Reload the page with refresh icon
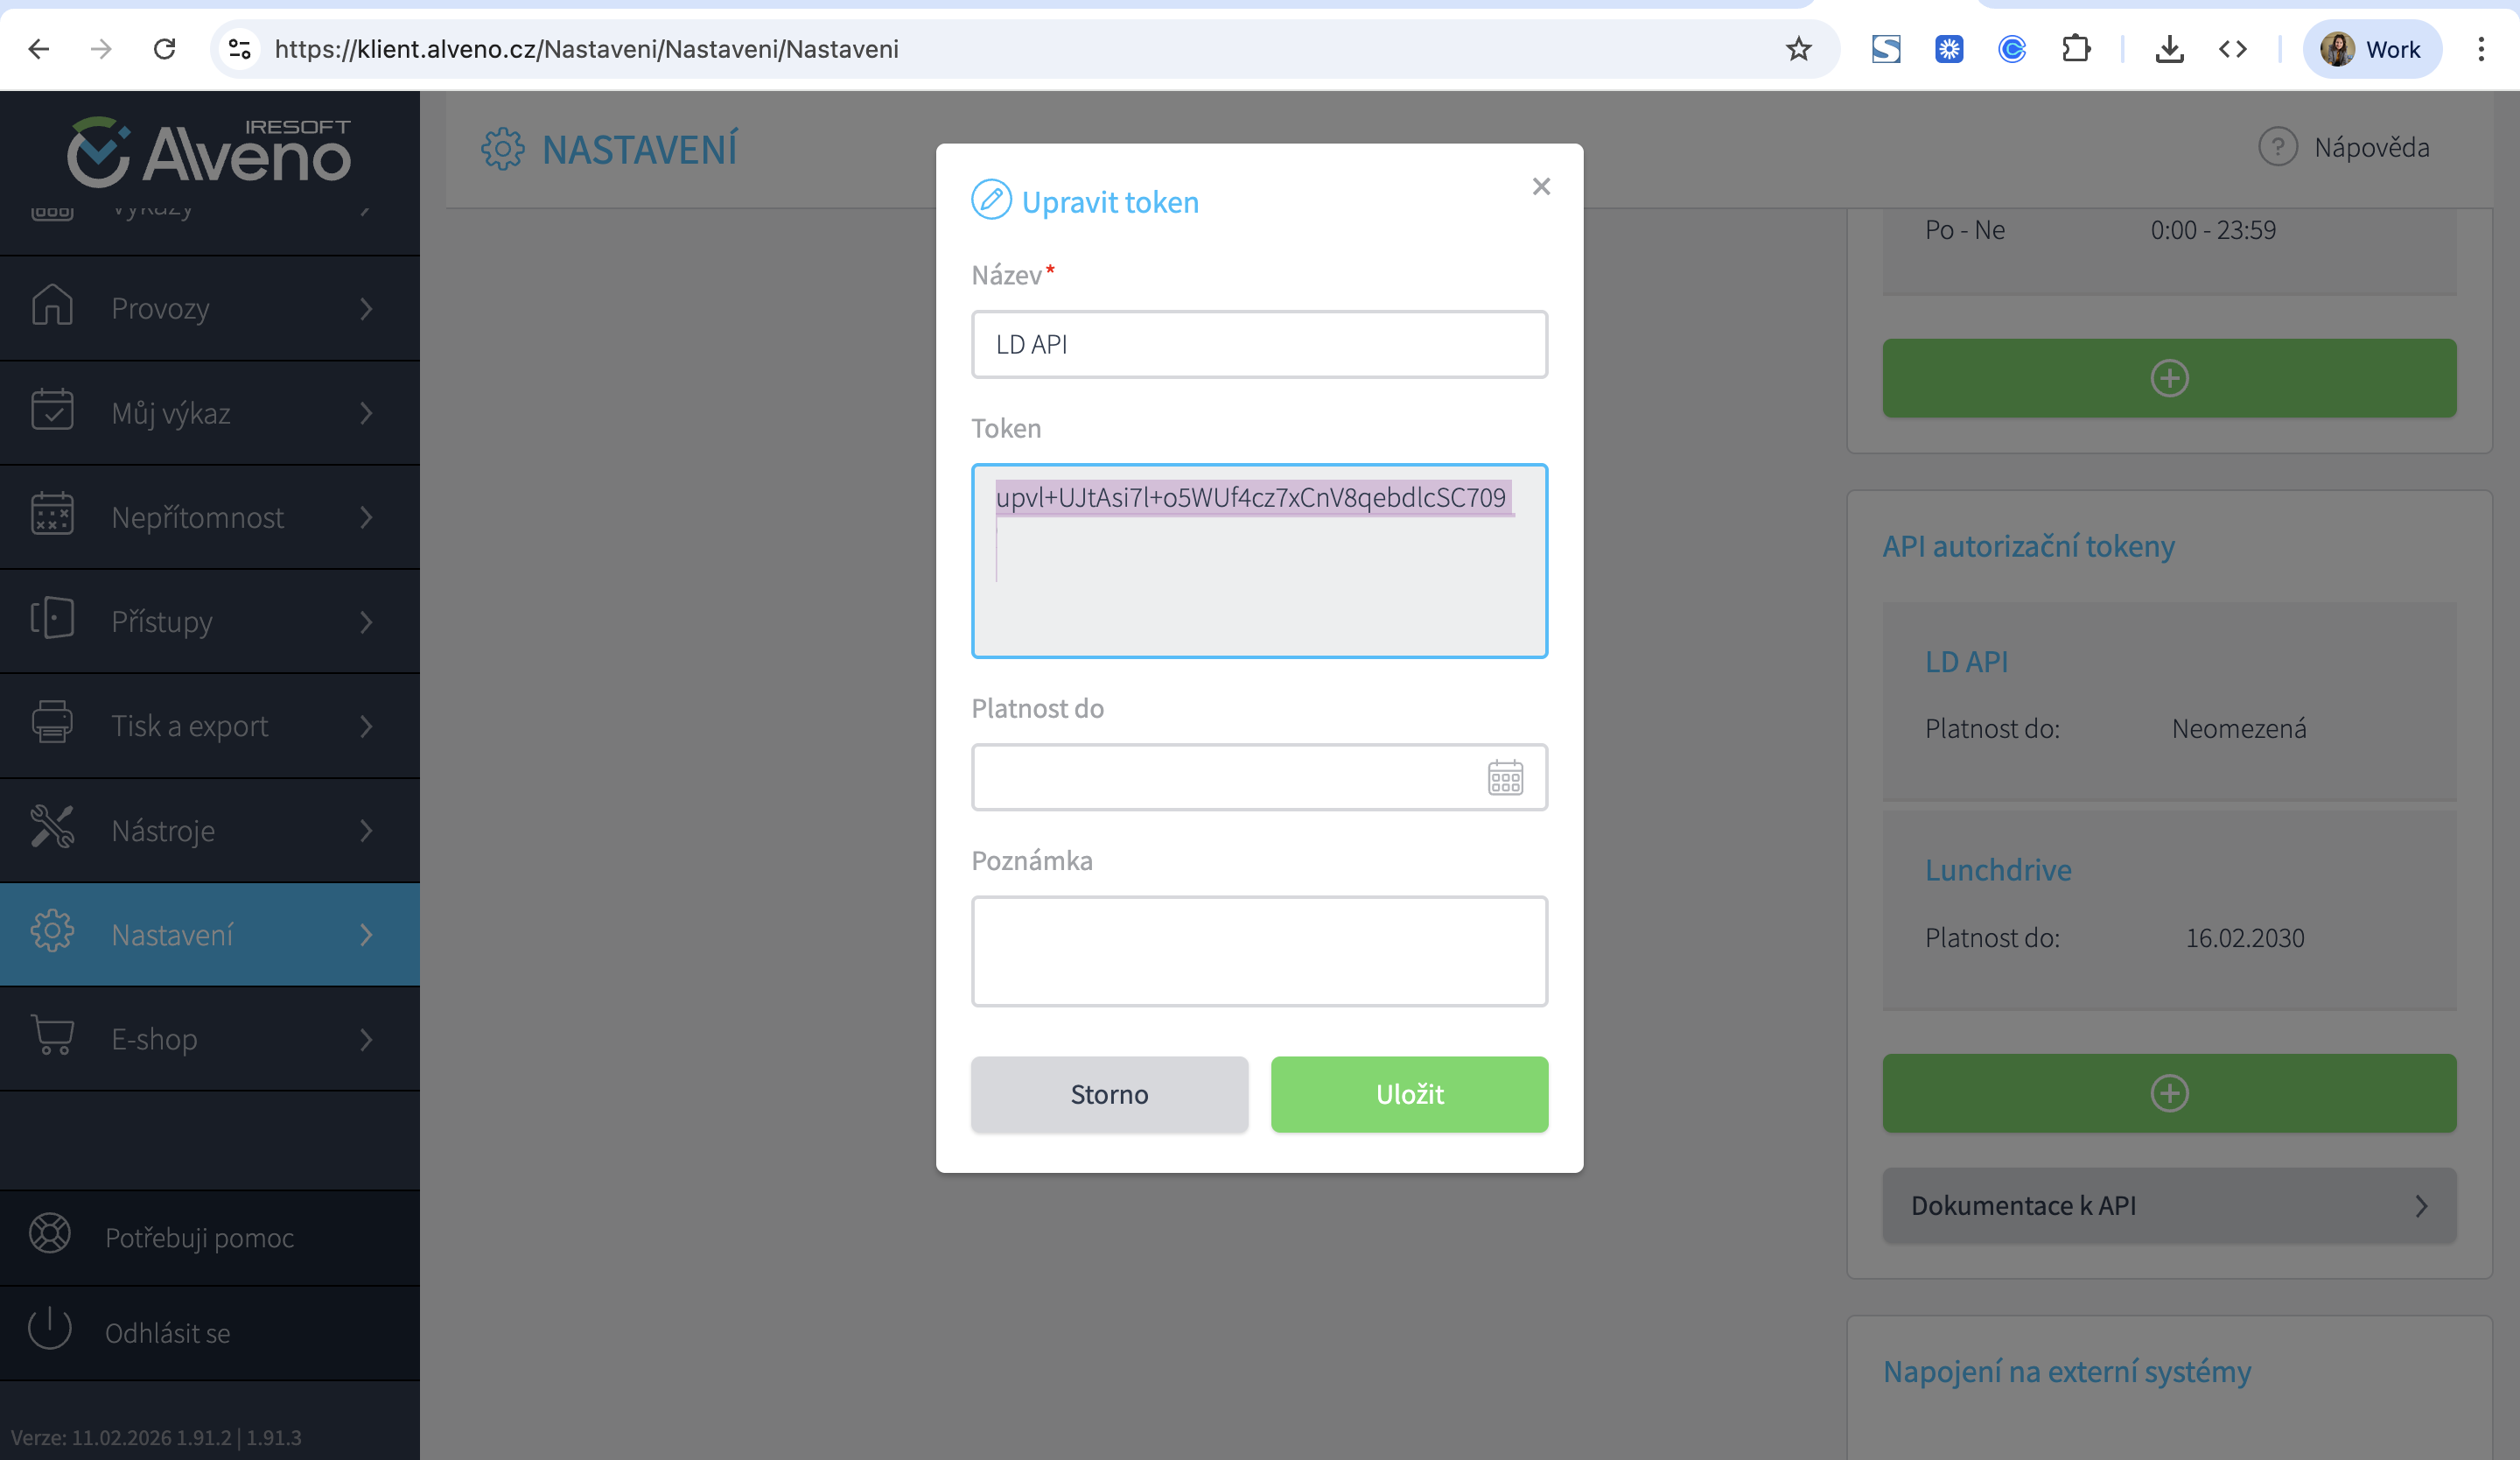 pos(165,49)
